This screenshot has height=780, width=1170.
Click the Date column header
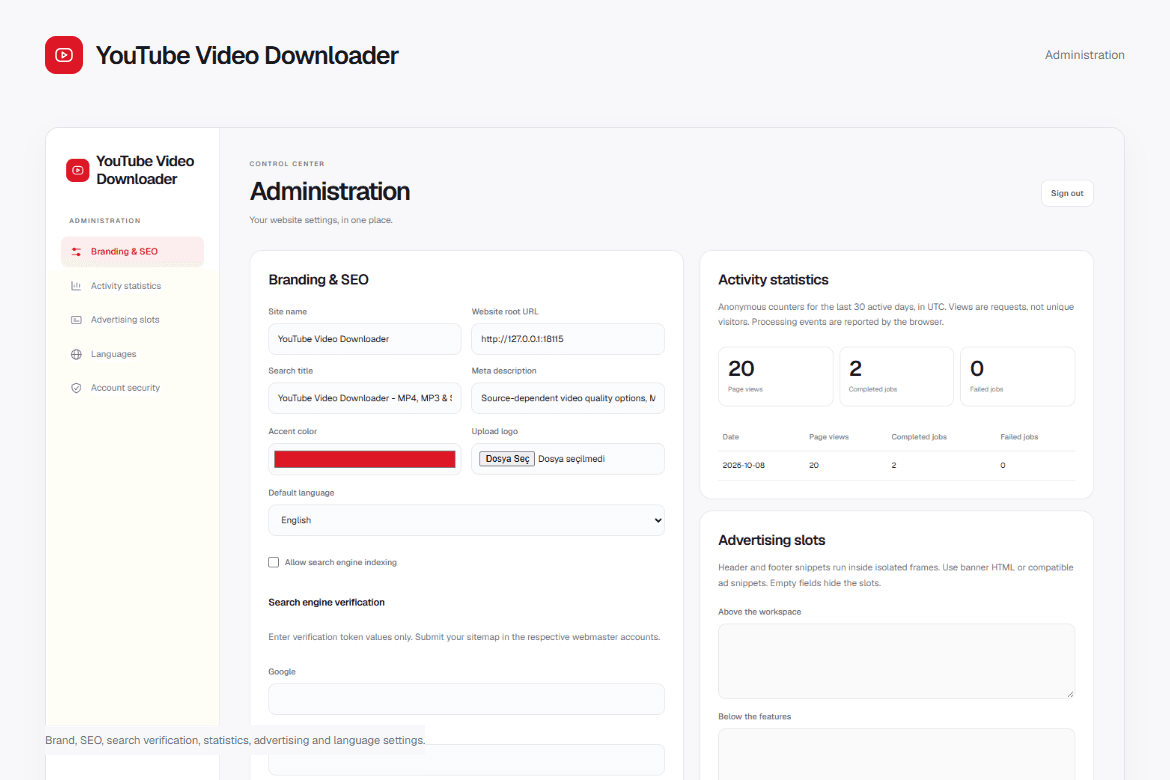click(x=731, y=437)
